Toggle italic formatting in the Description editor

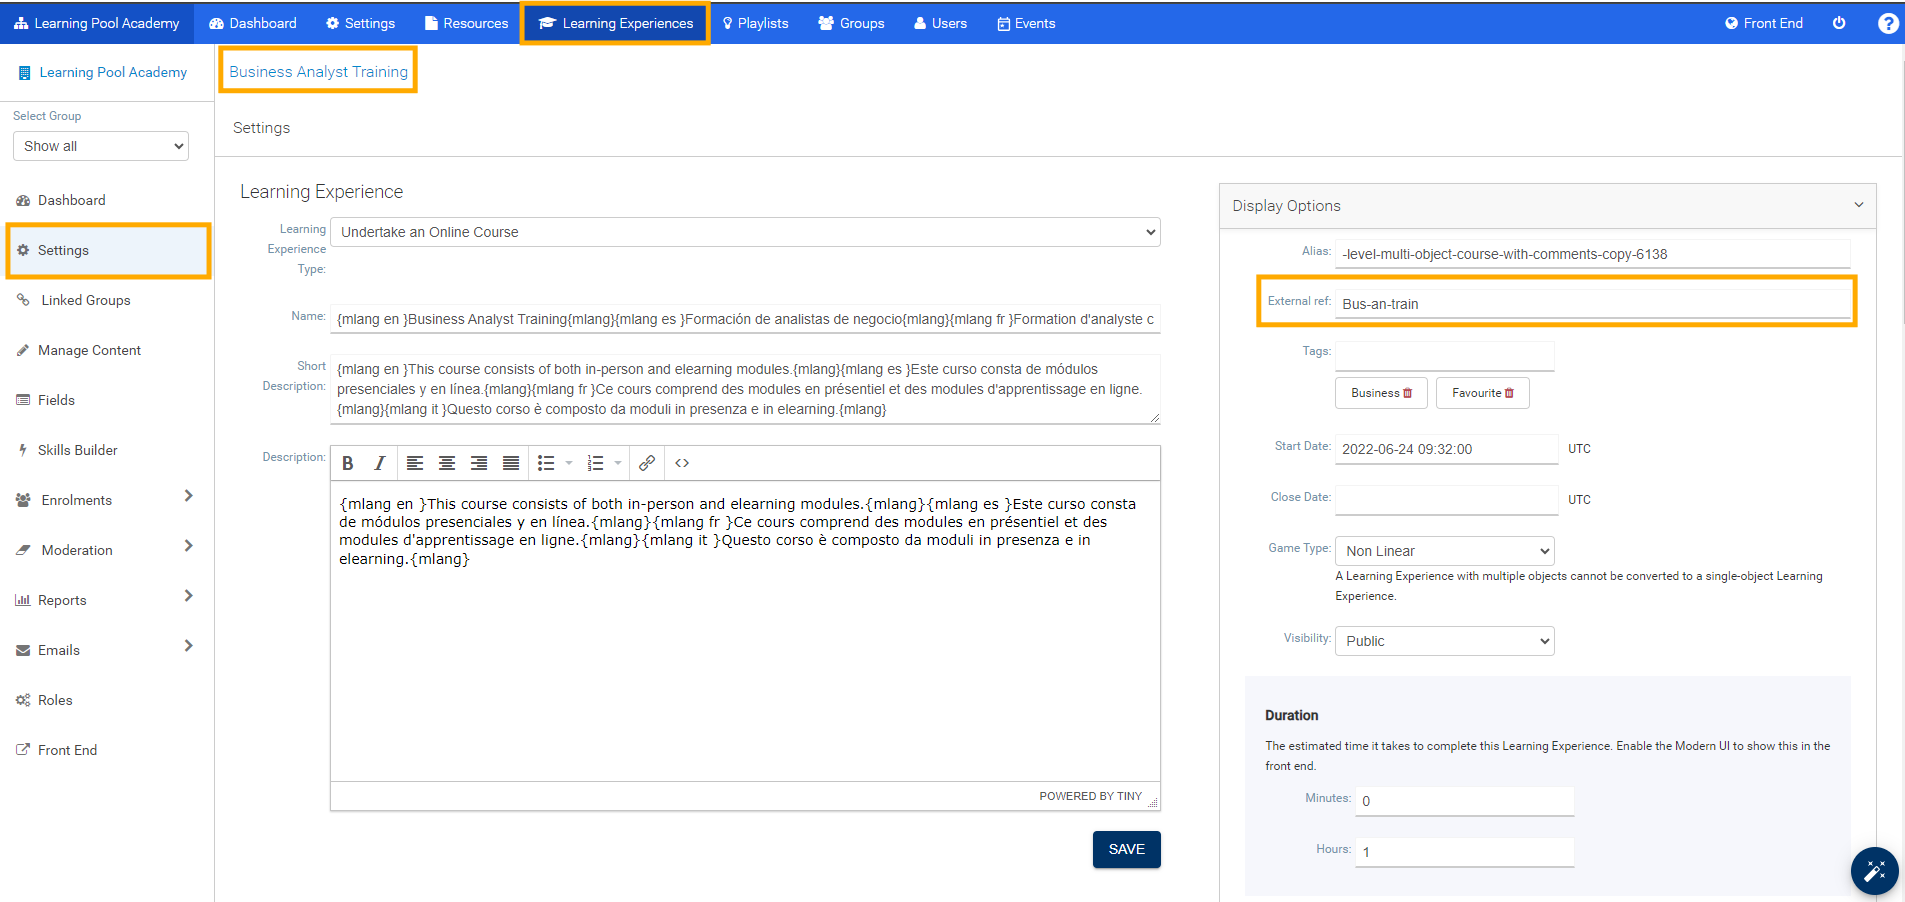pyautogui.click(x=379, y=463)
